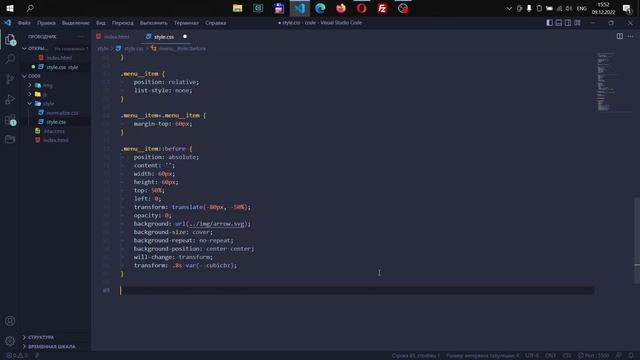Click the notifications bell in the status bar
This screenshot has width=640, height=360.
pyautogui.click(x=631, y=356)
